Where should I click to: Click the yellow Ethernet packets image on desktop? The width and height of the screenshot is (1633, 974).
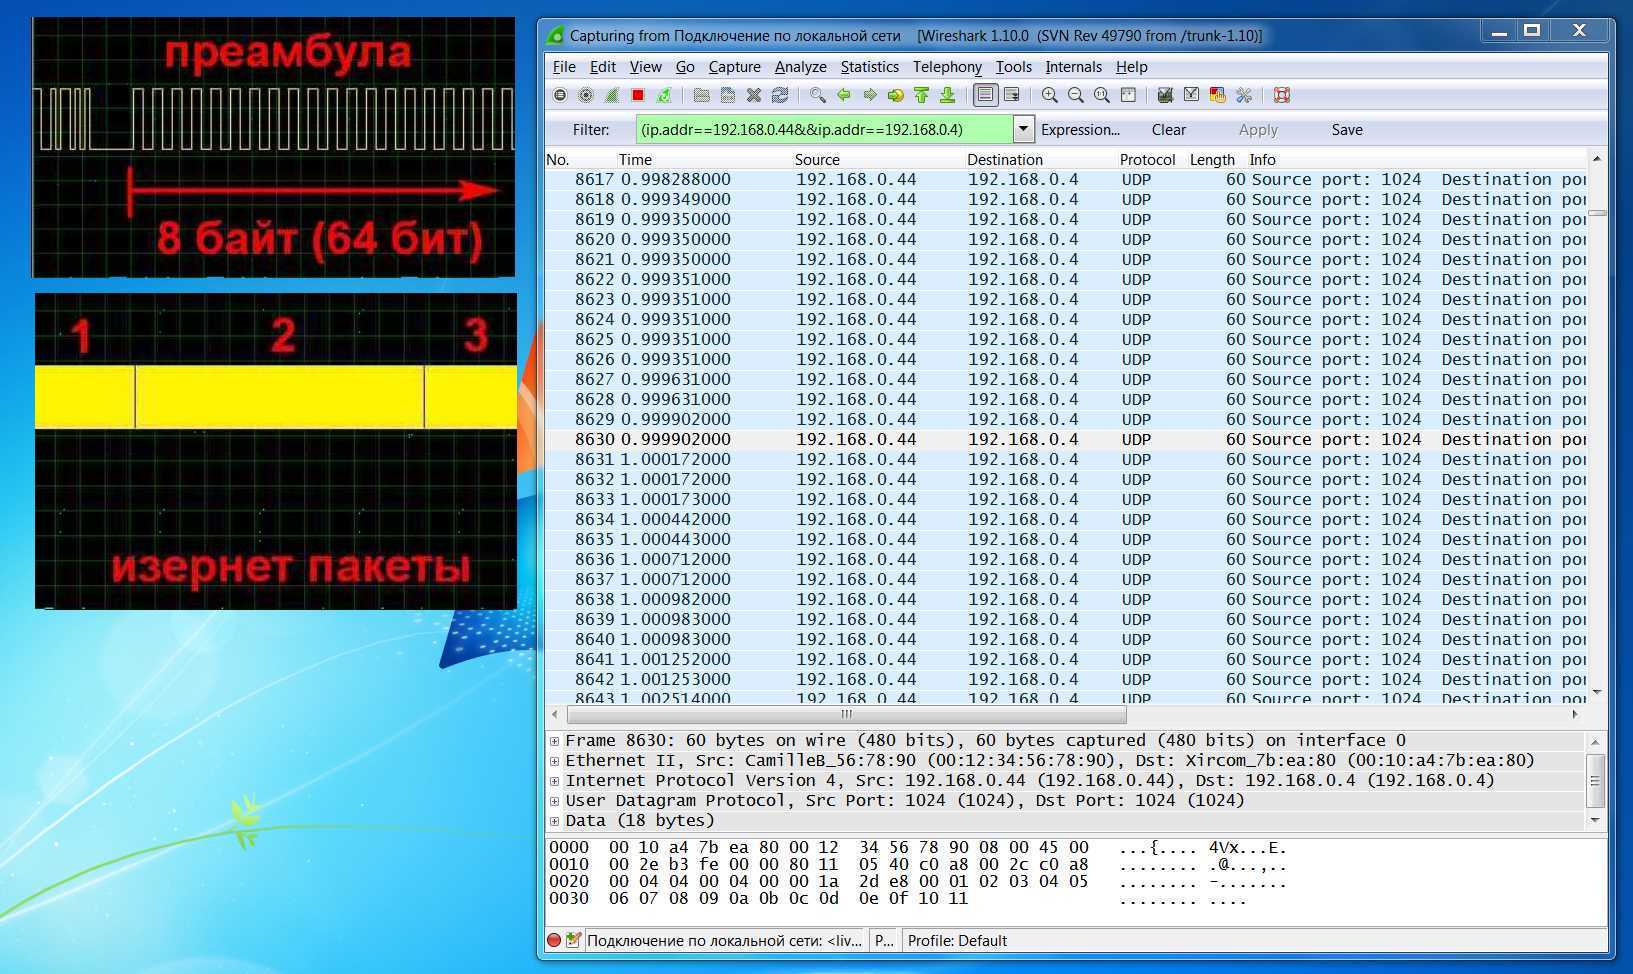[x=276, y=451]
